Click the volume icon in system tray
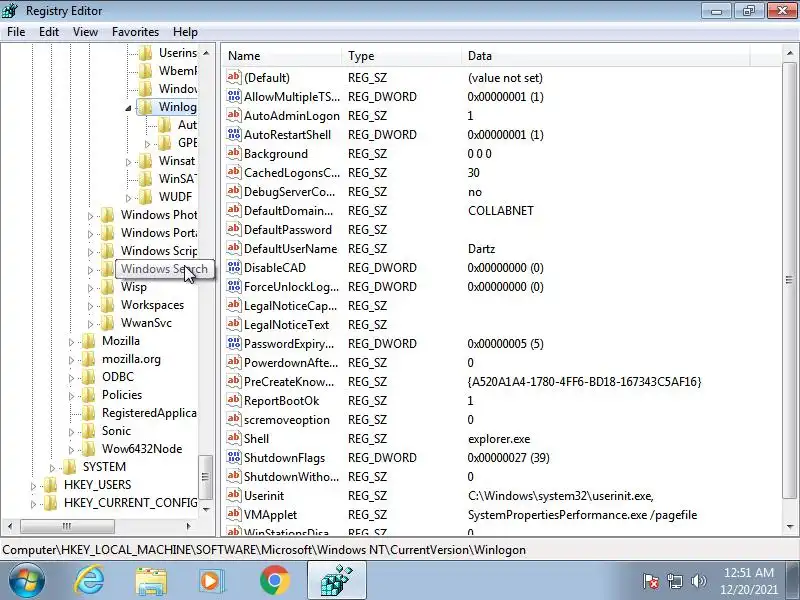800x600 pixels. (698, 581)
